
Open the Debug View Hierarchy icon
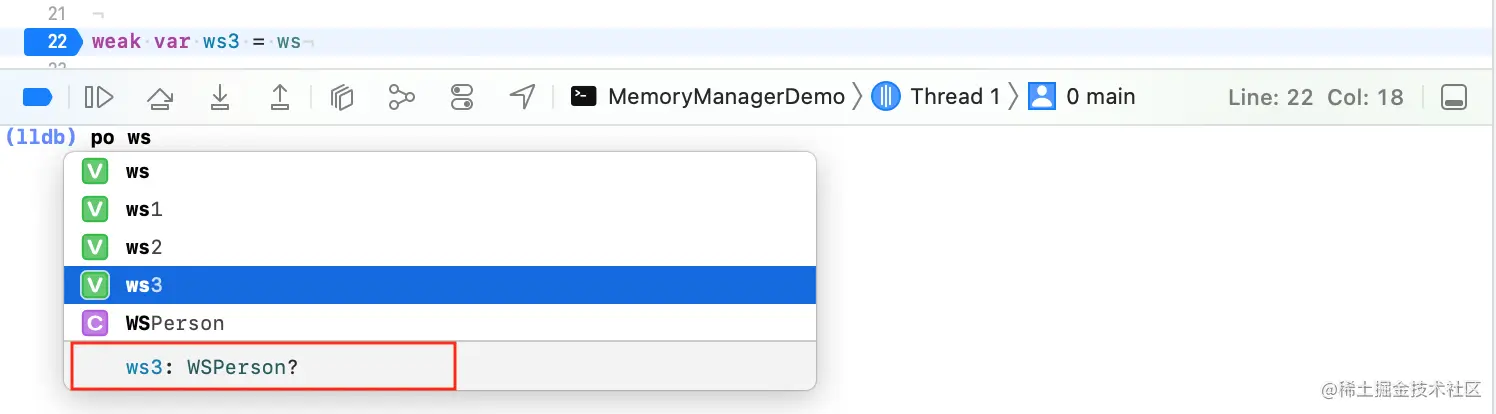click(342, 97)
